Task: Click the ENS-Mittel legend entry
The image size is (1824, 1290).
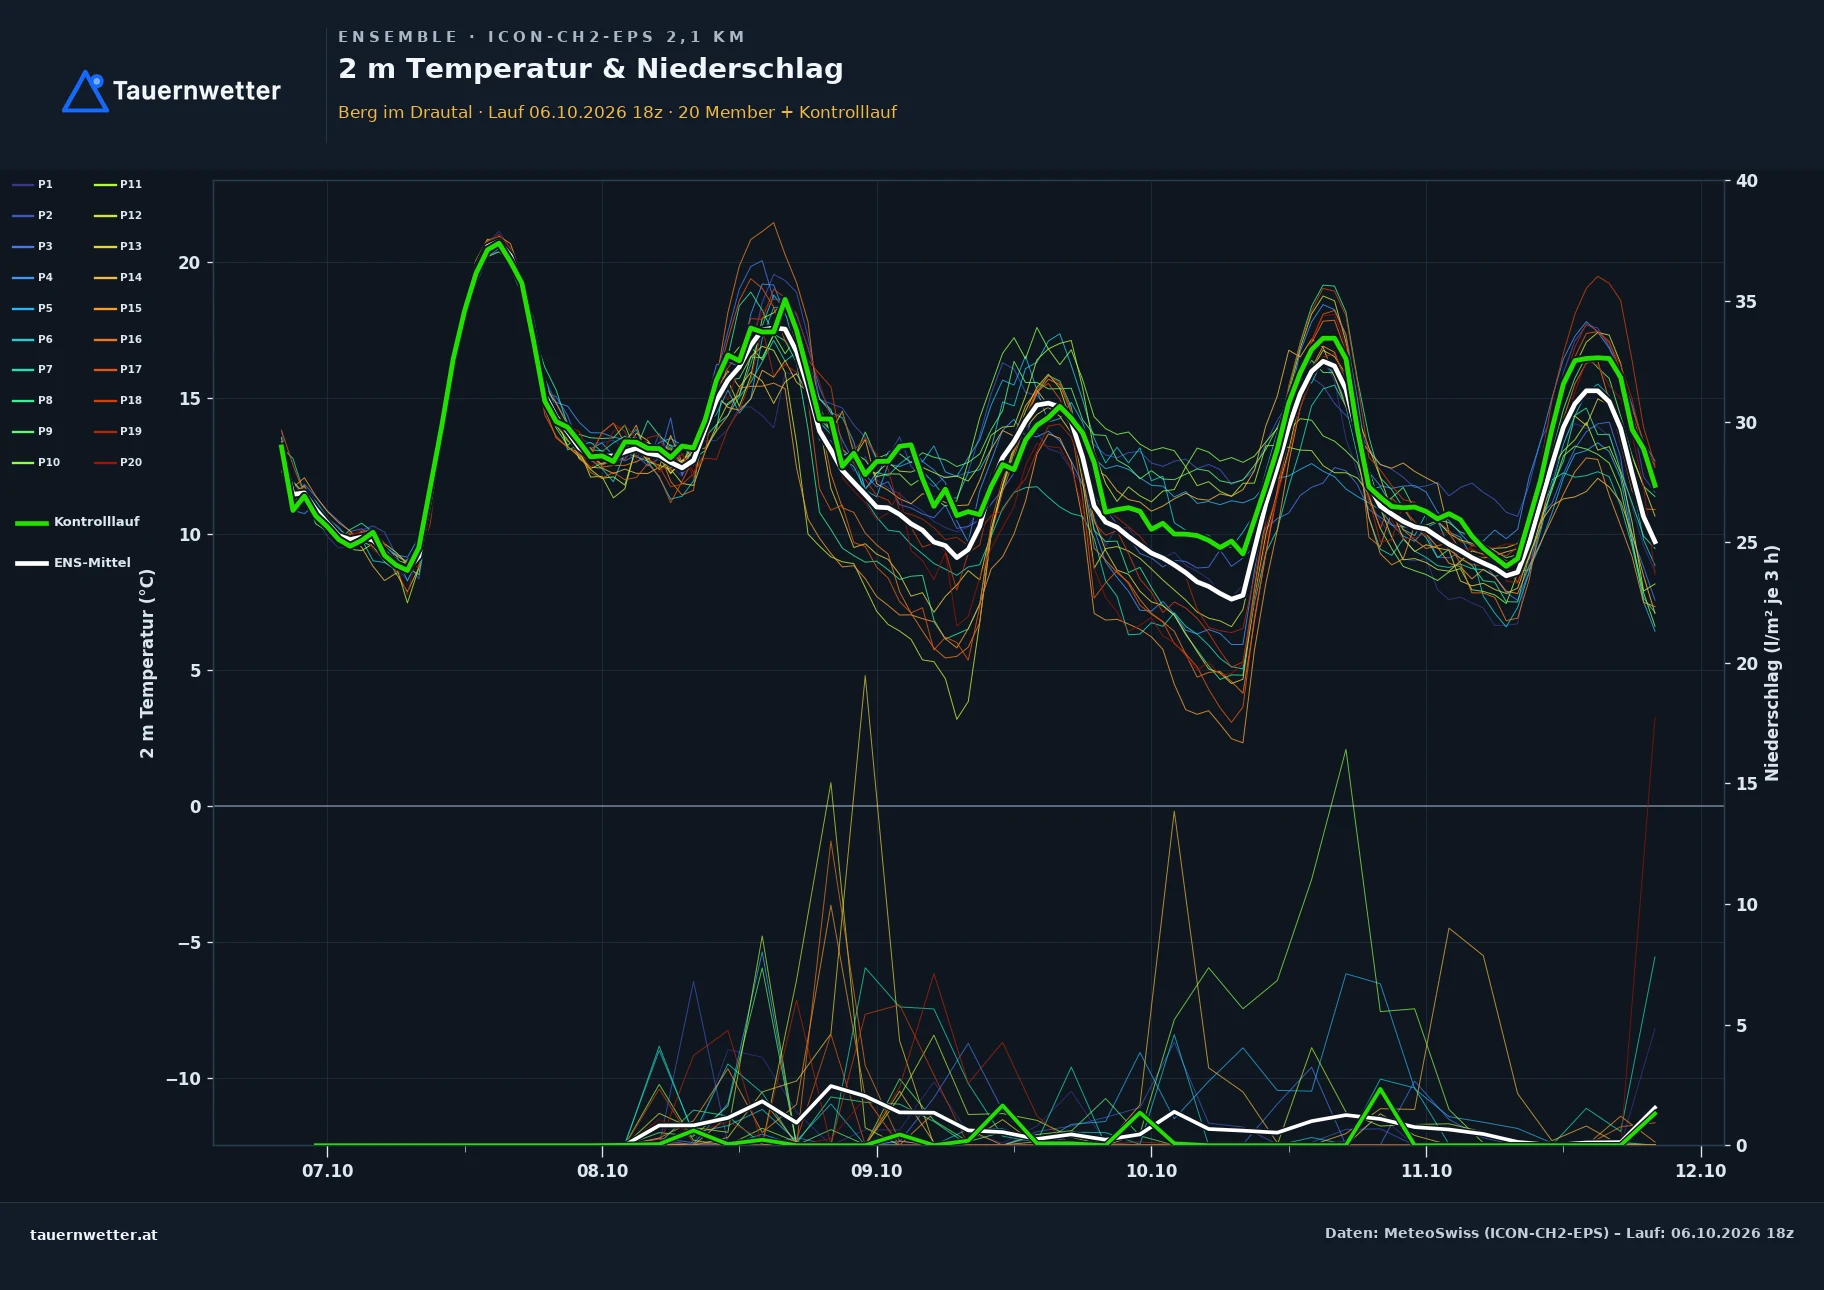Action: coord(73,563)
